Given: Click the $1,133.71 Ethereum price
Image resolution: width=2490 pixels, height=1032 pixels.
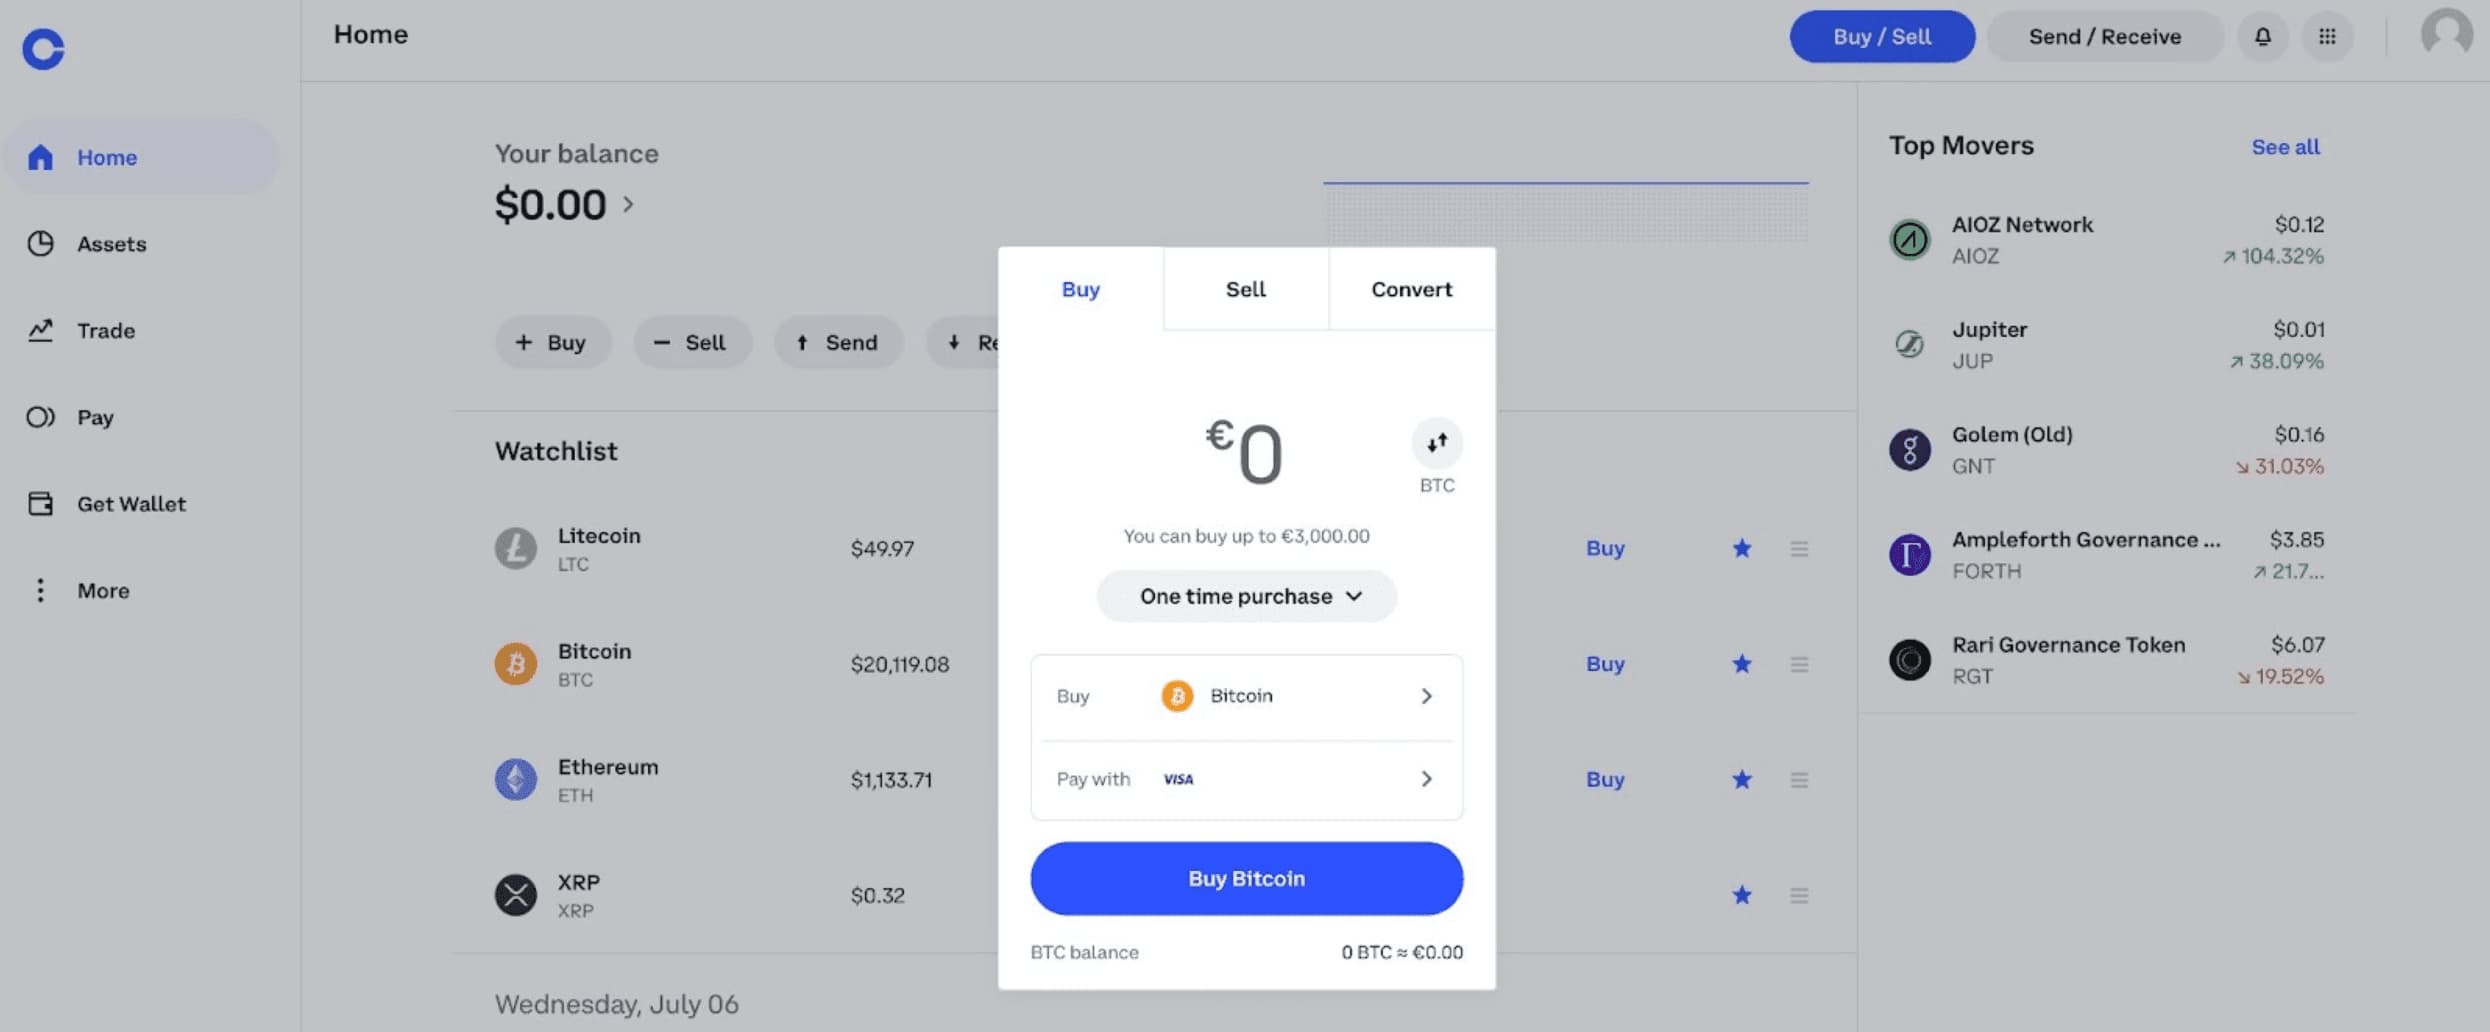Looking at the screenshot, I should [x=891, y=780].
